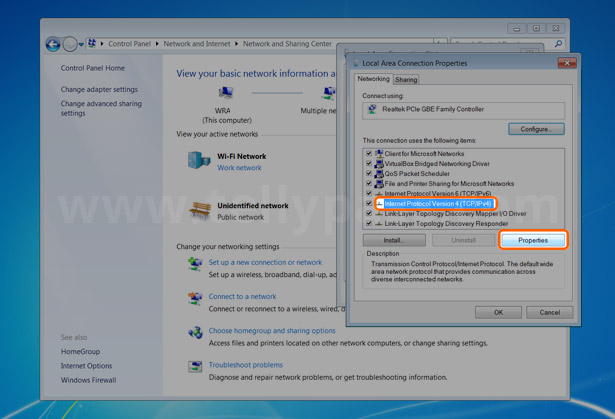Open Set up a new connection or network
This screenshot has width=615, height=419.
[x=265, y=262]
